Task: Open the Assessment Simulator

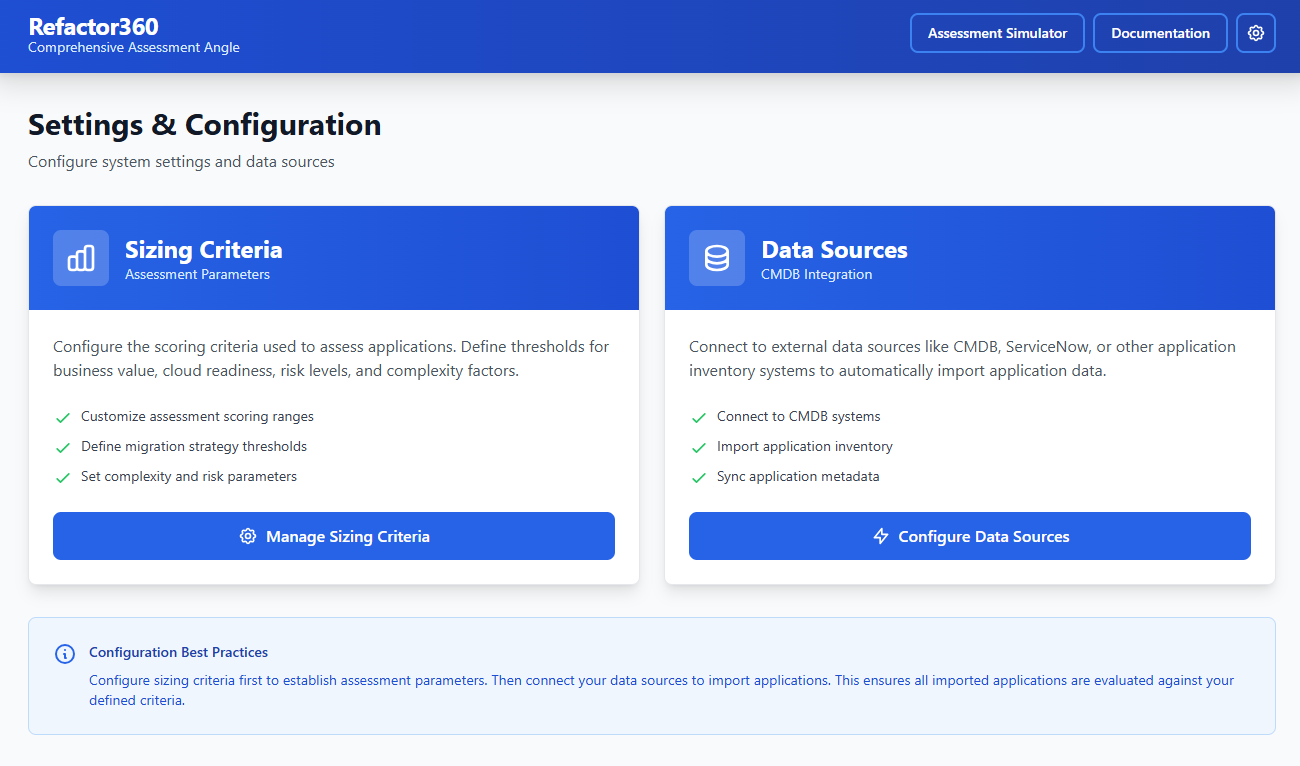Action: (x=997, y=33)
